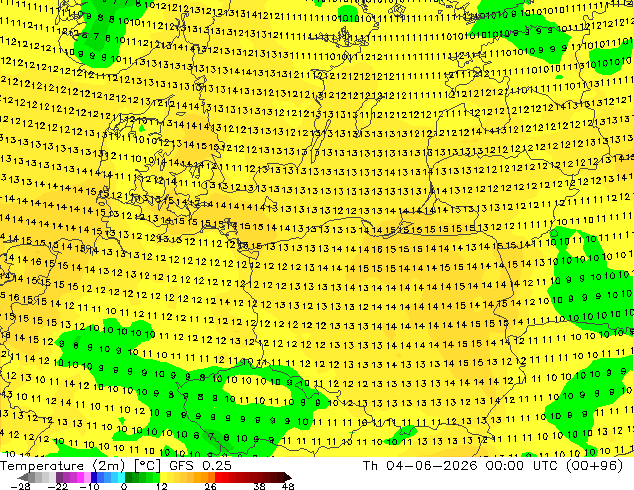Click the "[°C]" unit label
Viewport: 634px width, 490px height.
point(147,466)
